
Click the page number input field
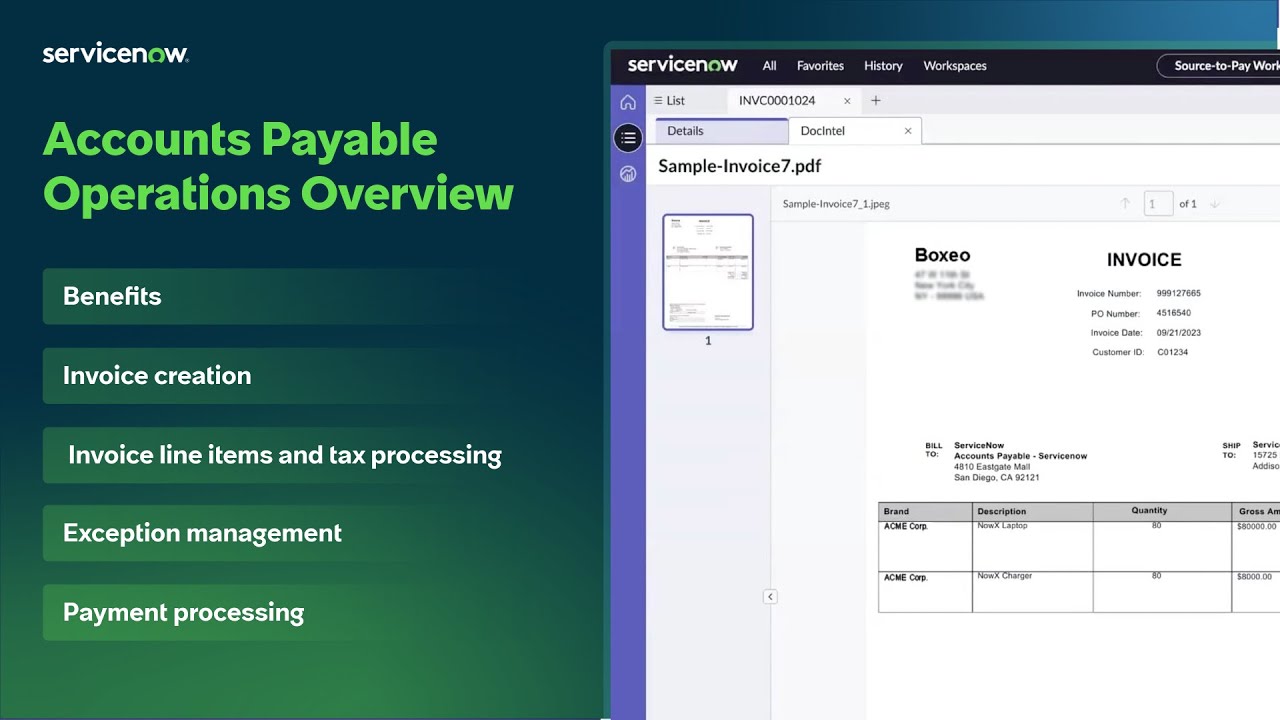coord(1158,203)
